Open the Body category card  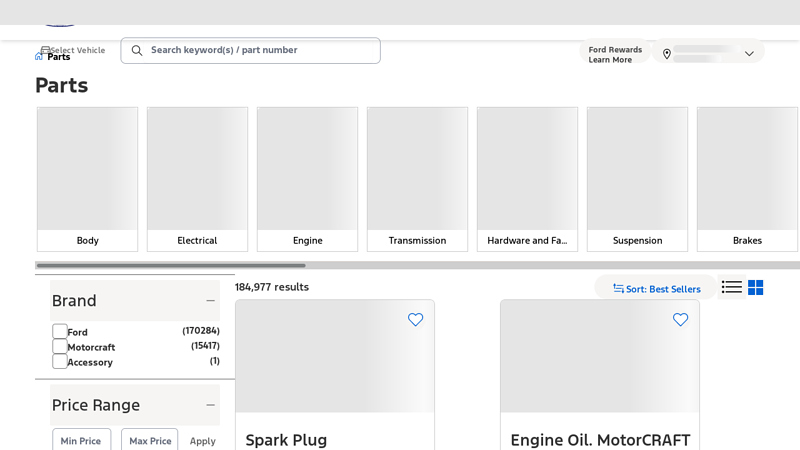point(87,179)
